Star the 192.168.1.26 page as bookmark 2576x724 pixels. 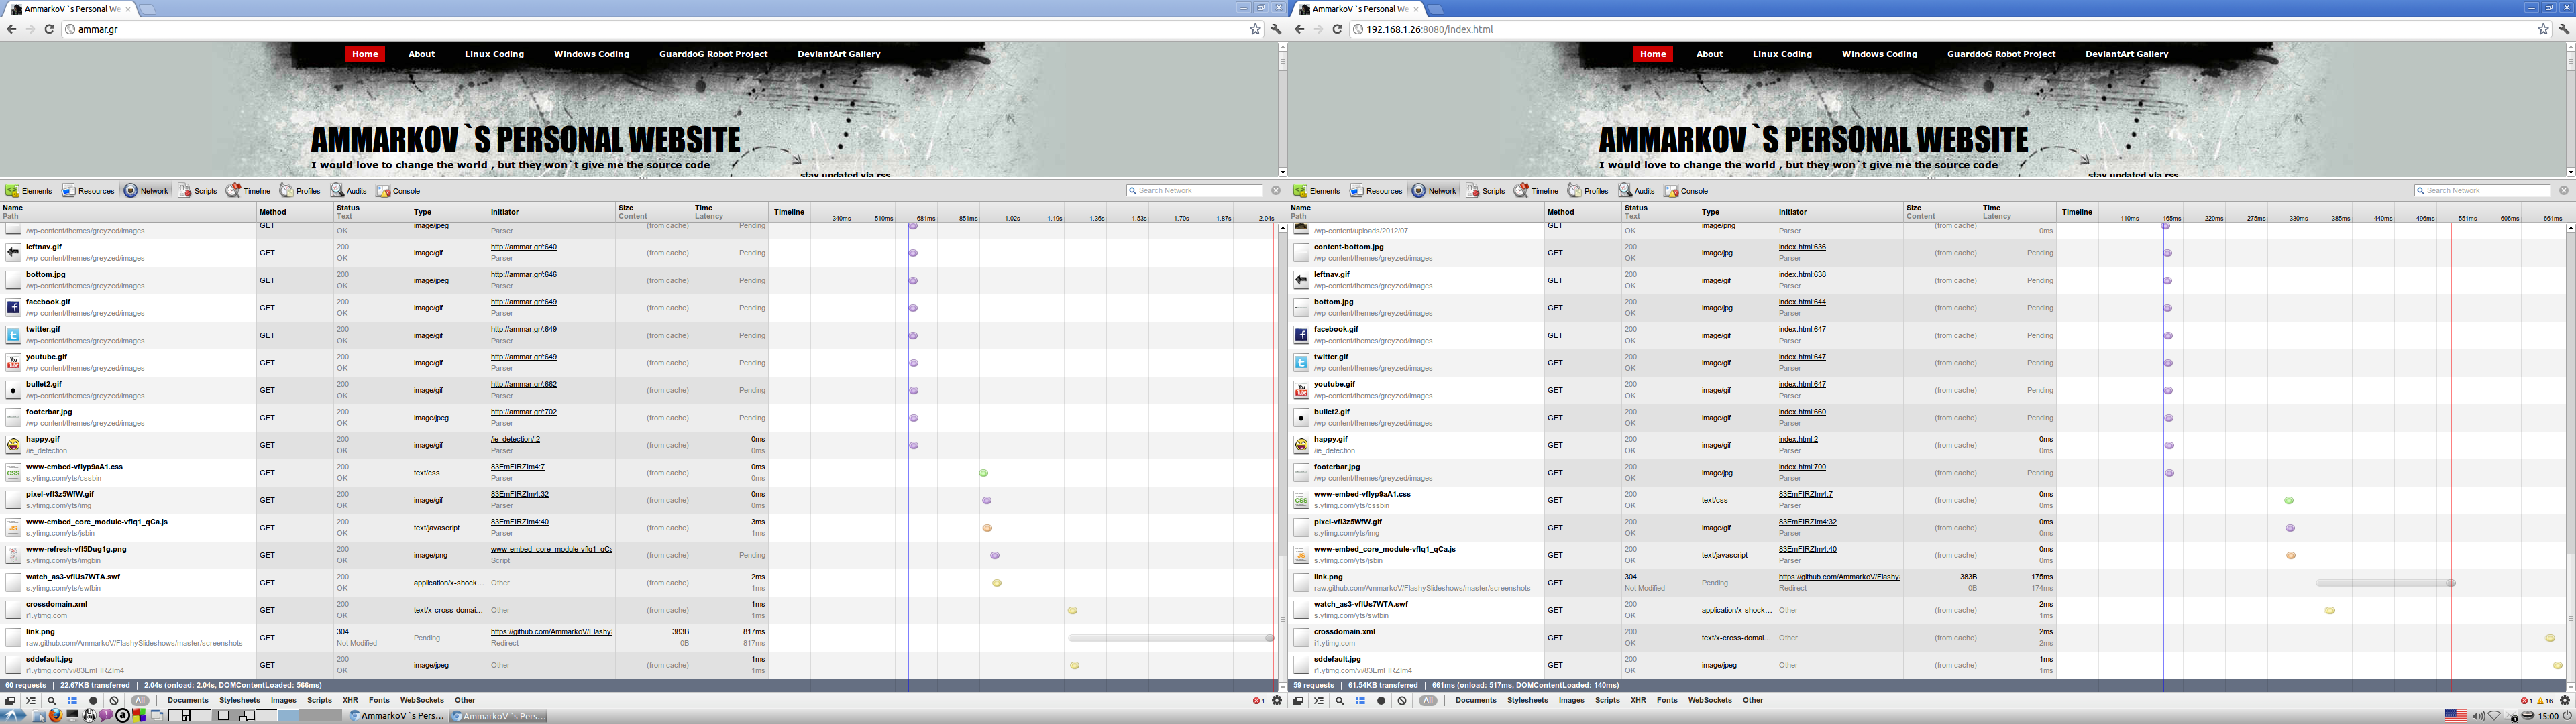point(2543,29)
